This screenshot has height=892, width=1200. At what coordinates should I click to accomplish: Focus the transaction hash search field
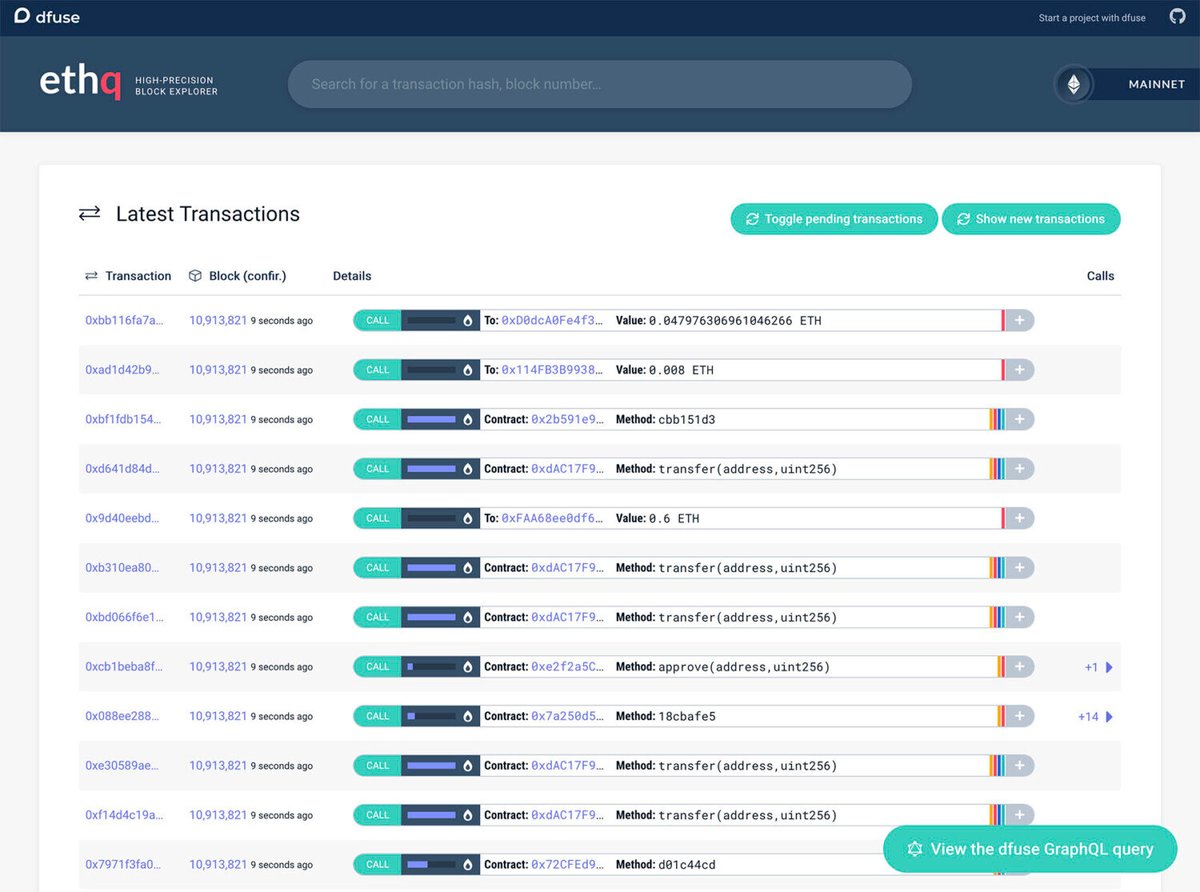pyautogui.click(x=600, y=84)
